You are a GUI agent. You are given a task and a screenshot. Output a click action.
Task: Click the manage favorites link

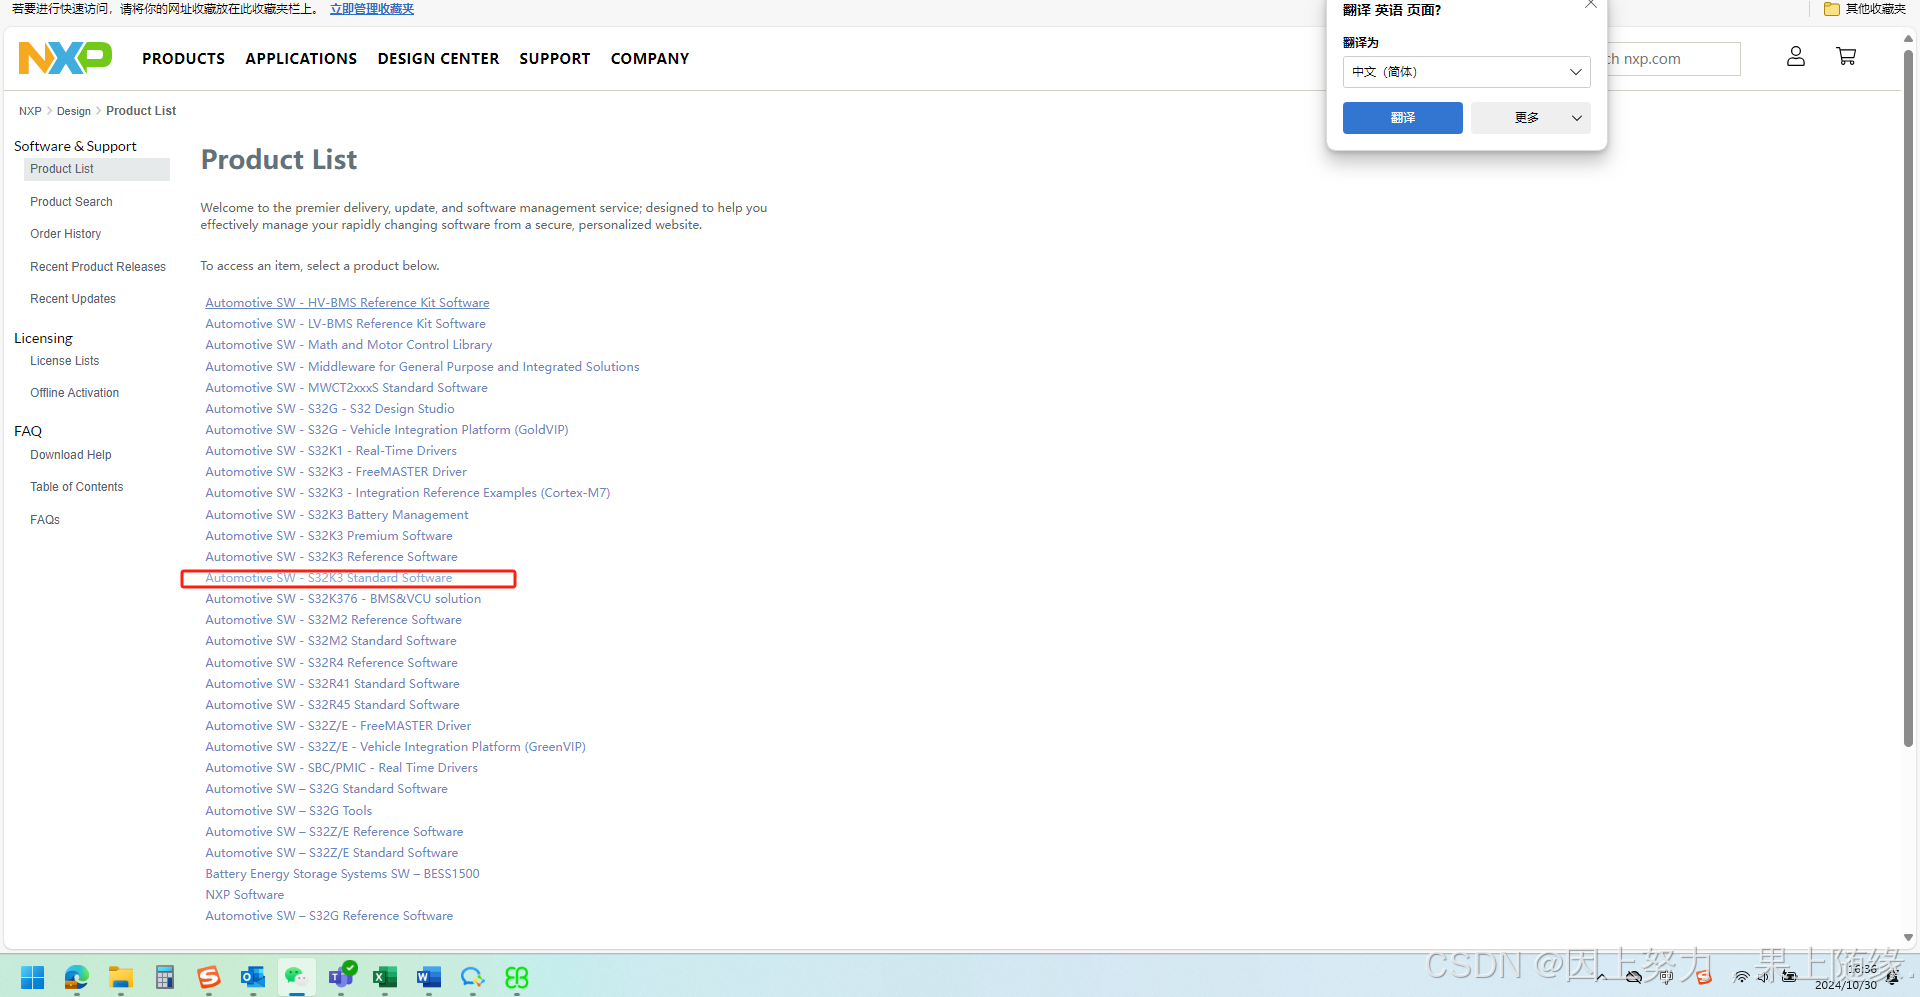click(x=372, y=9)
